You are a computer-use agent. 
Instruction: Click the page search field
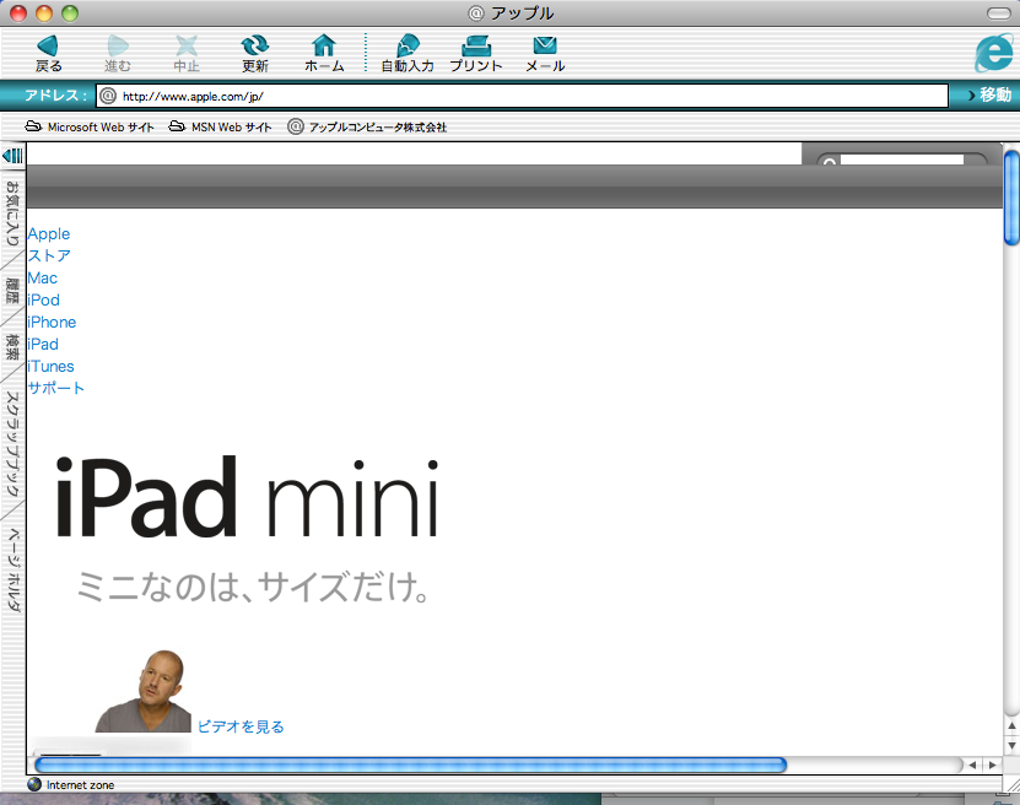point(902,160)
